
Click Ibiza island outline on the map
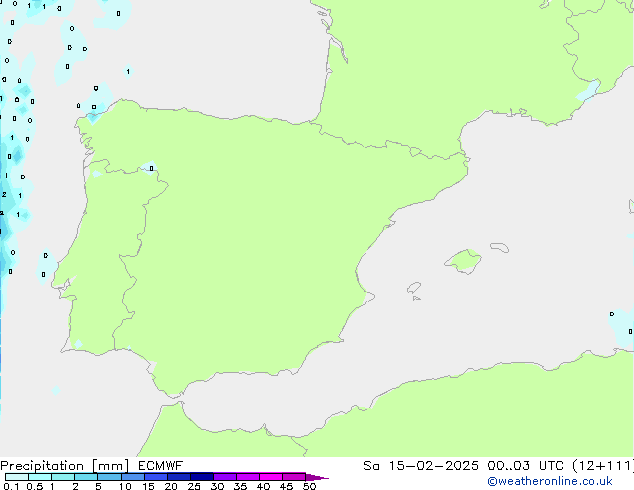tap(414, 288)
